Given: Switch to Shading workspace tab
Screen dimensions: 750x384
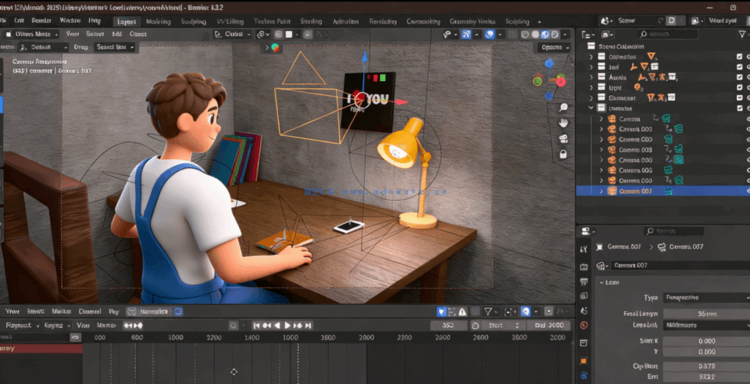Looking at the screenshot, I should pos(310,22).
